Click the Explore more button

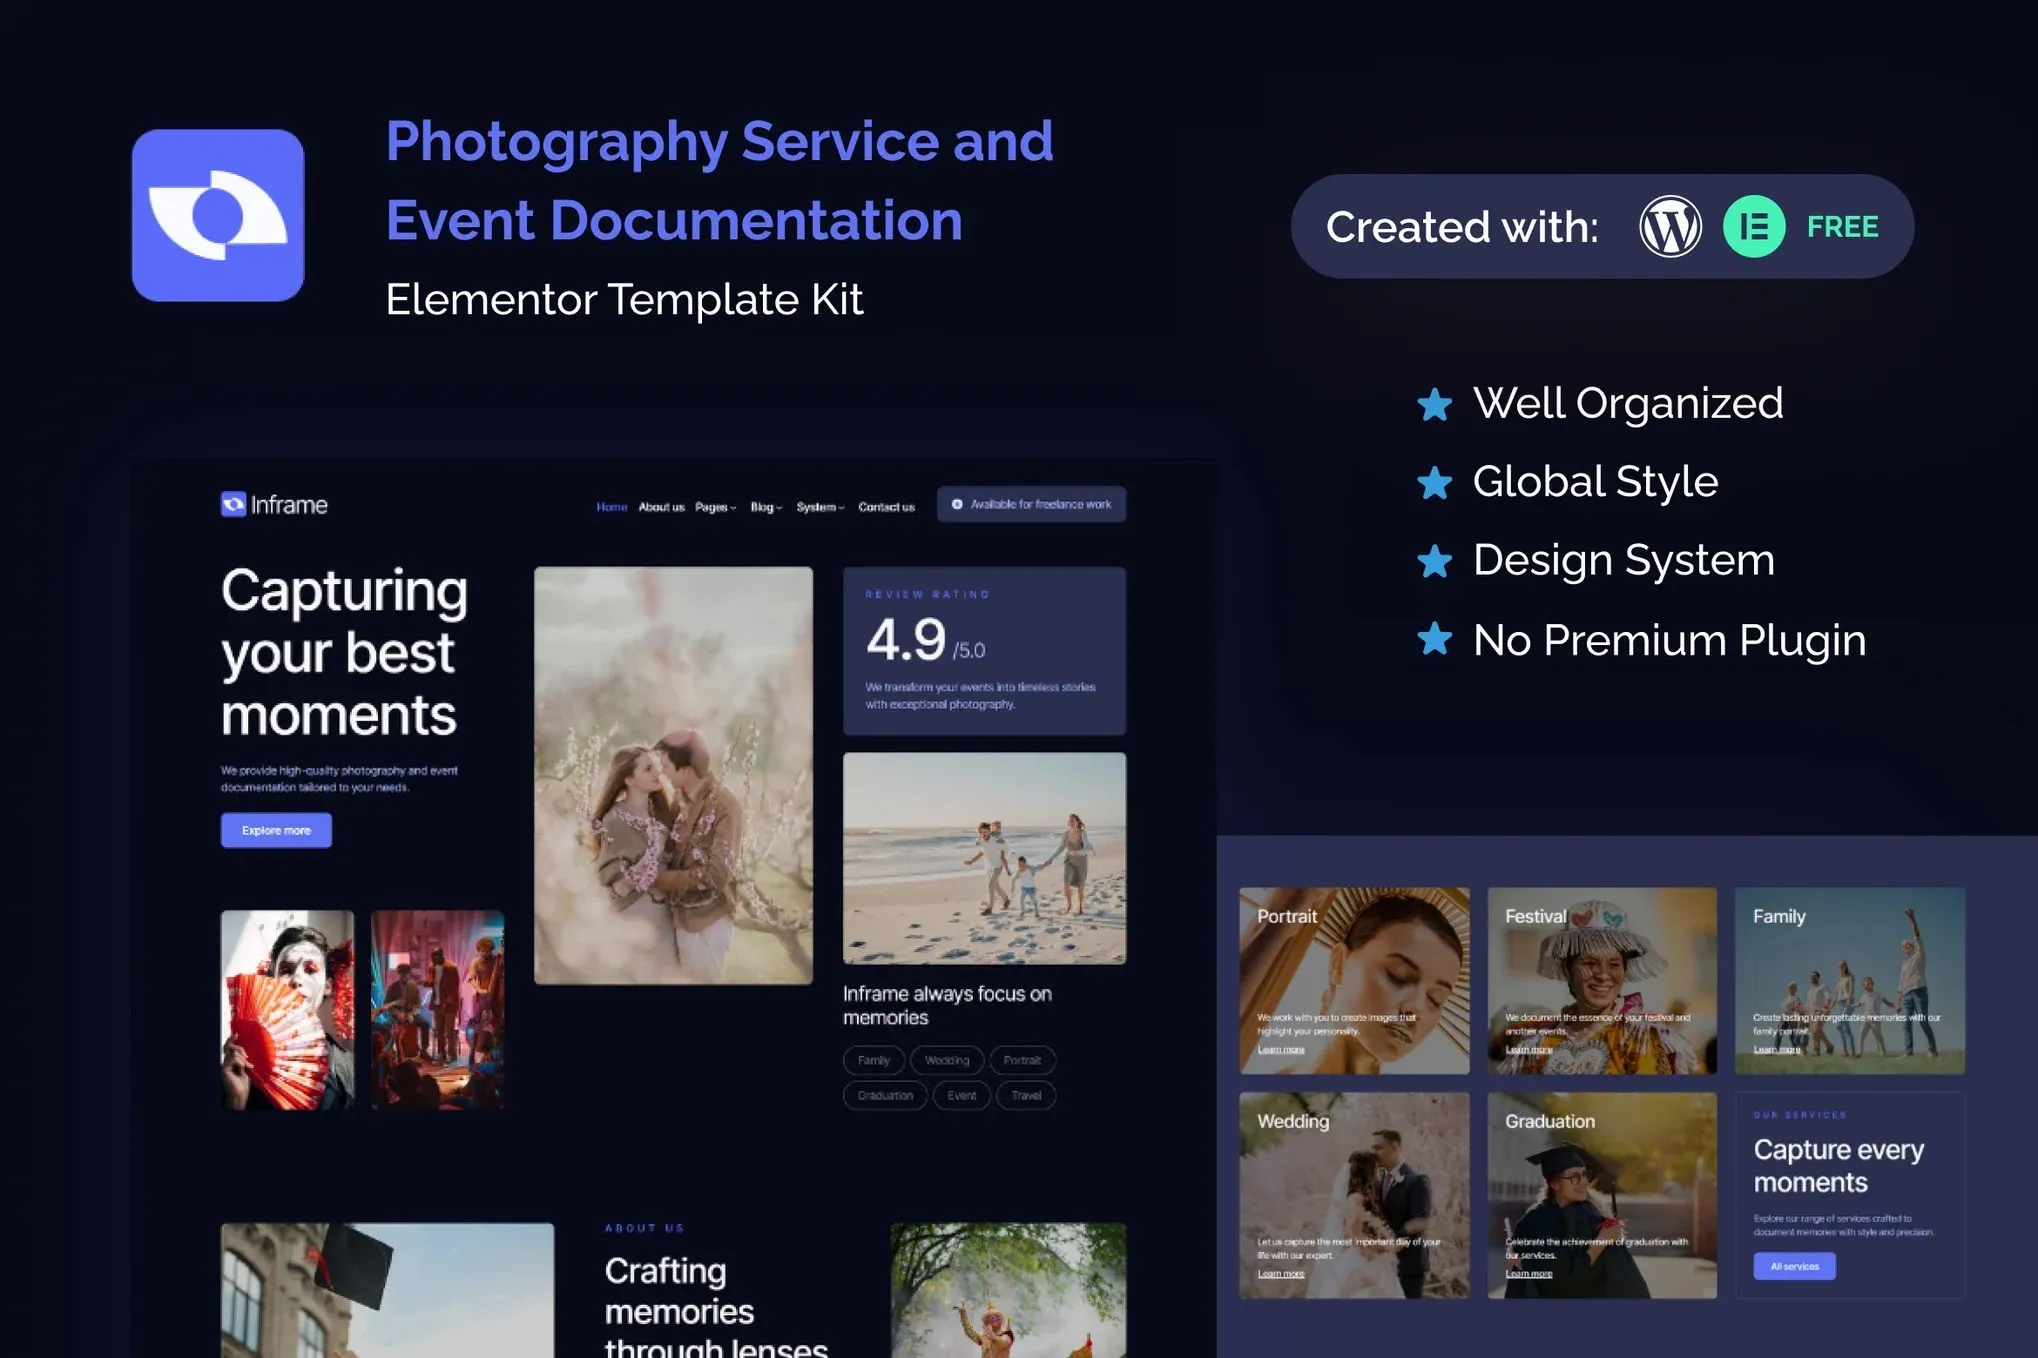[276, 830]
